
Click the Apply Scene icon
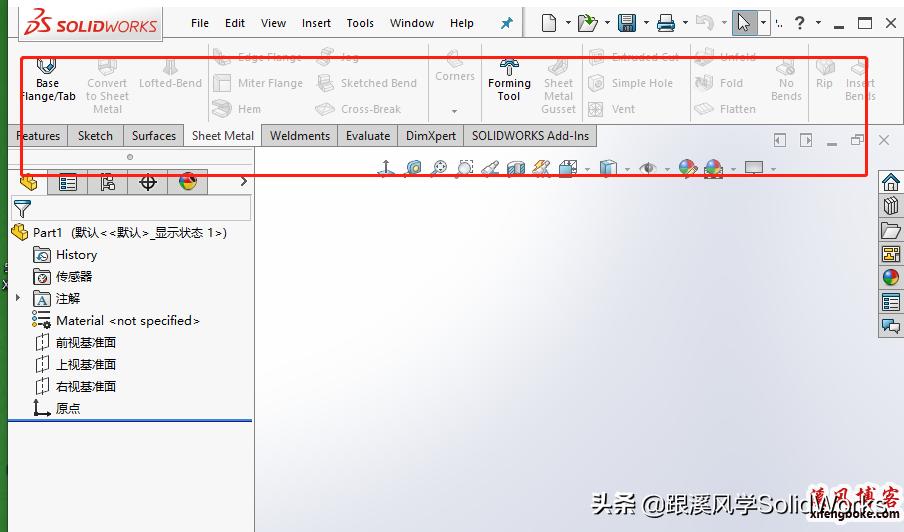714,168
